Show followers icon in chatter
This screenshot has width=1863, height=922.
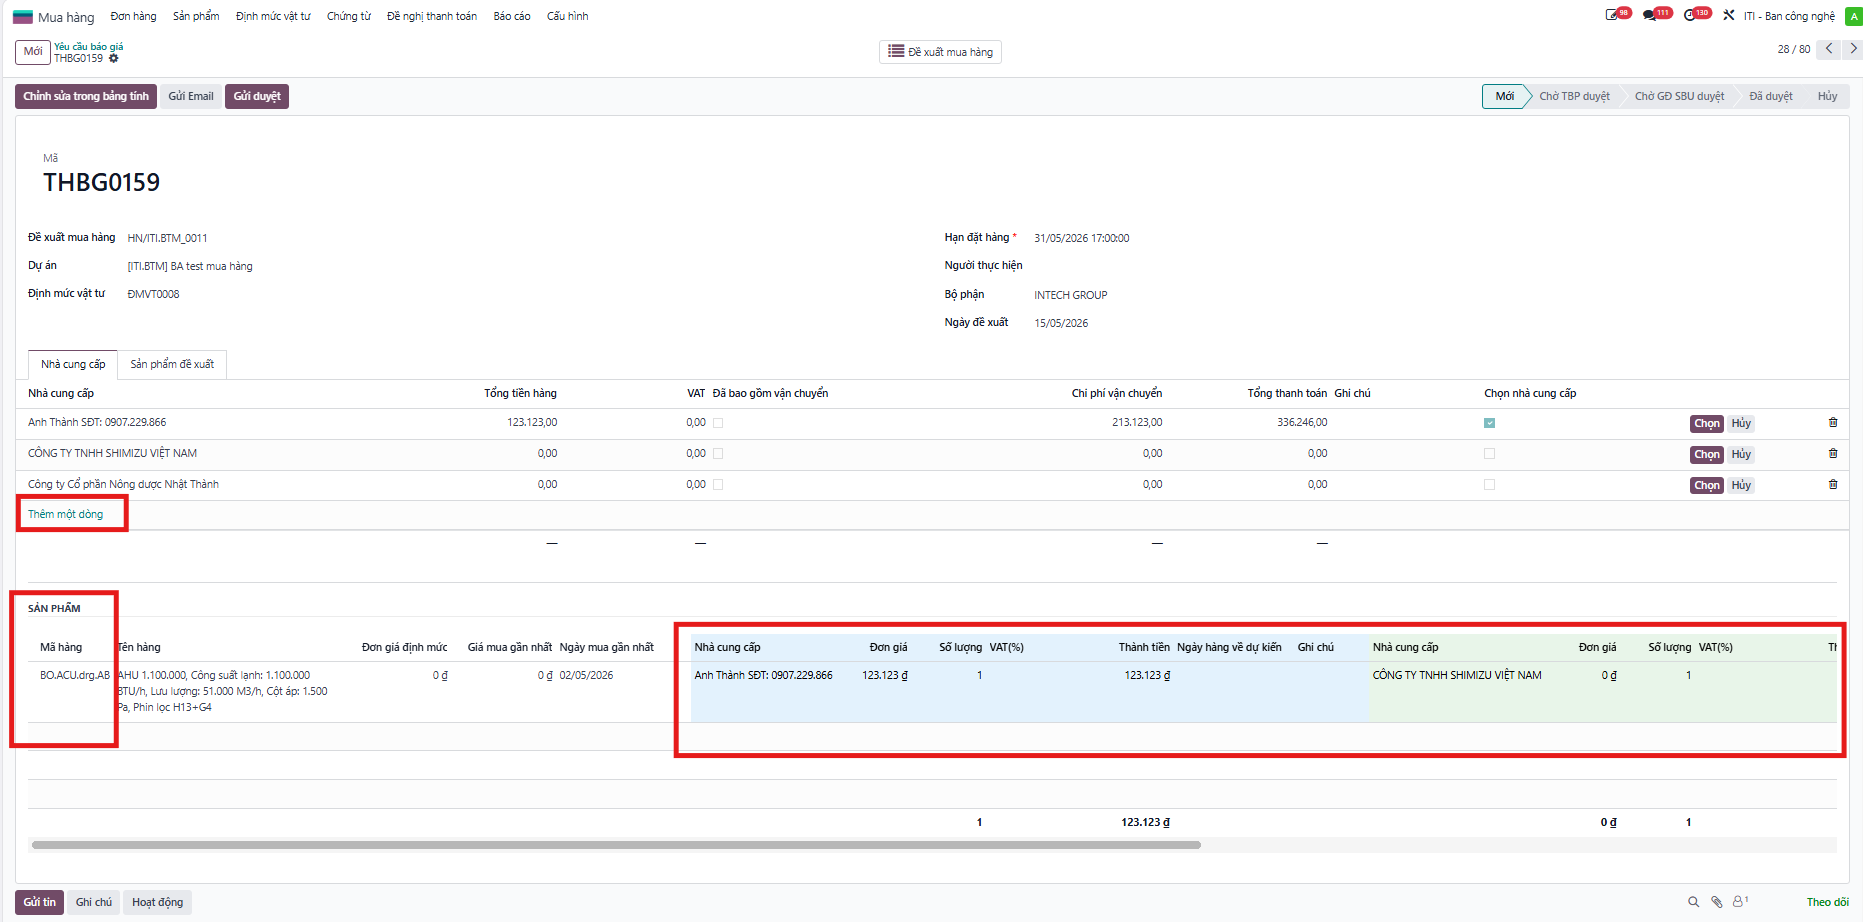1740,902
